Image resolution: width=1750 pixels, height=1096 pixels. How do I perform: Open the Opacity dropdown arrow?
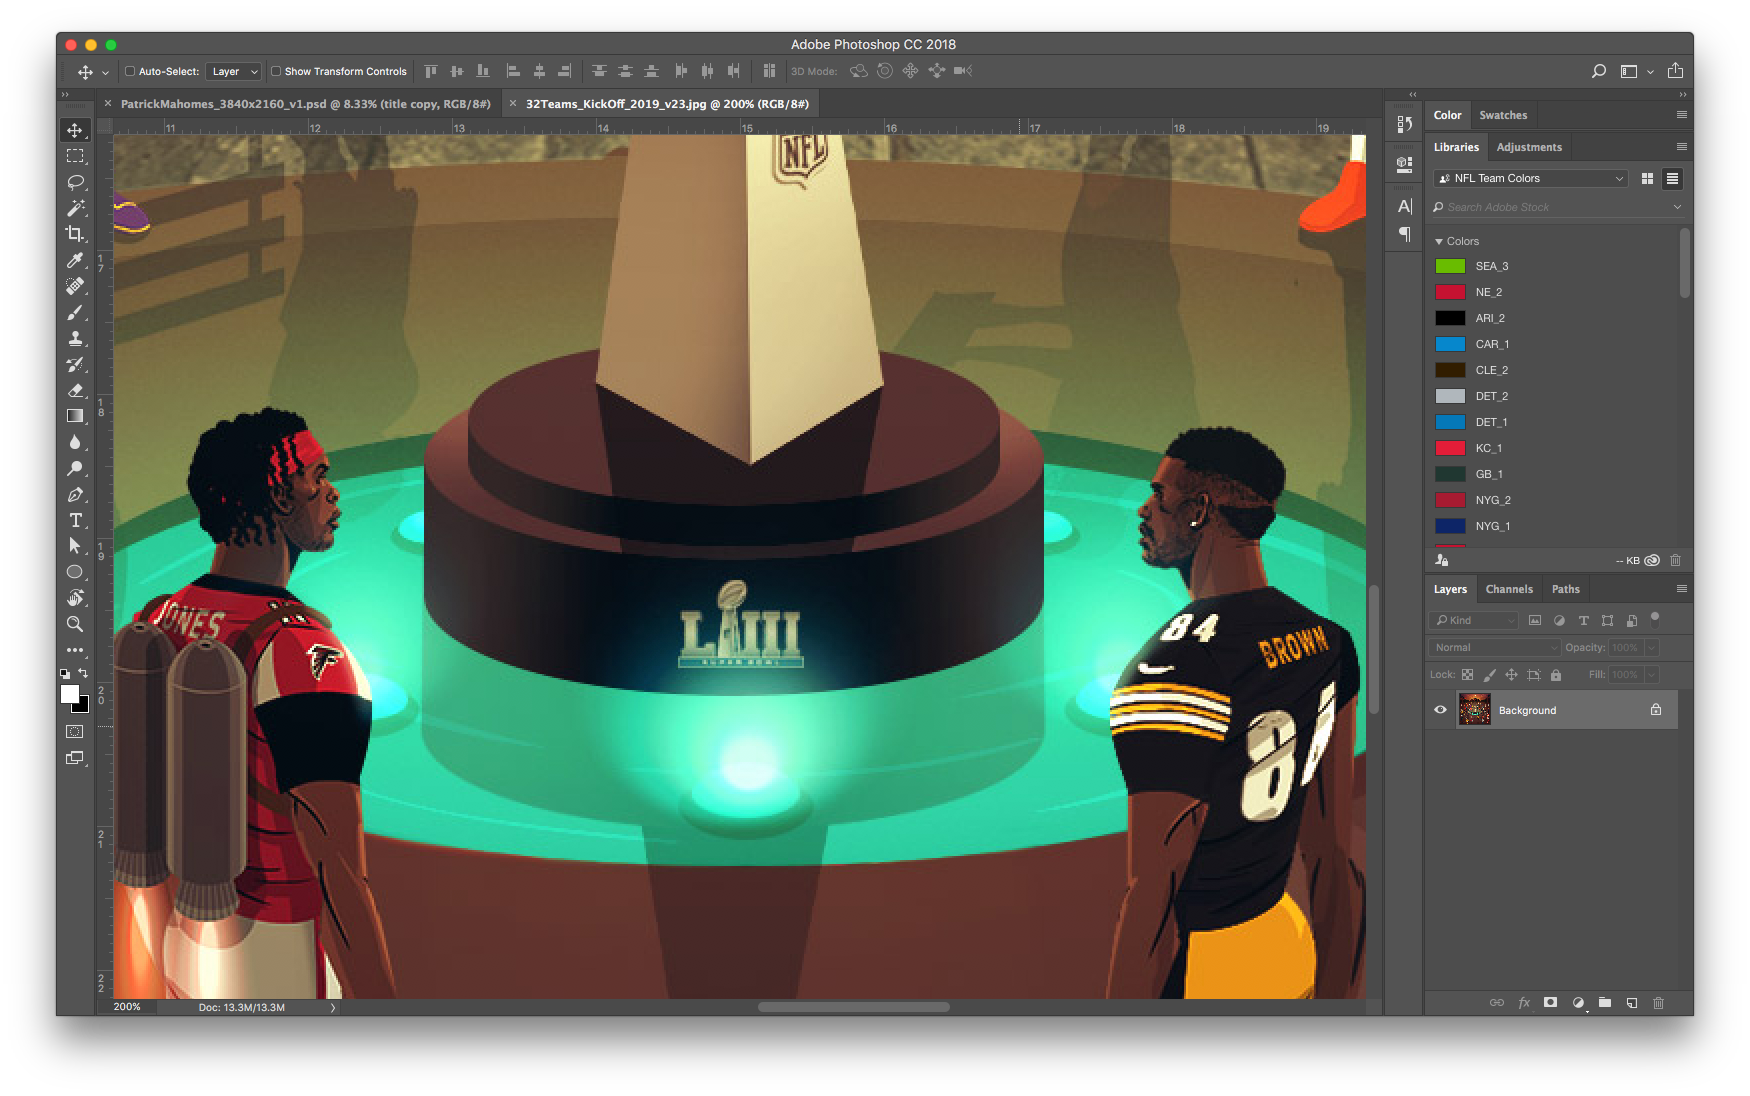point(1651,647)
